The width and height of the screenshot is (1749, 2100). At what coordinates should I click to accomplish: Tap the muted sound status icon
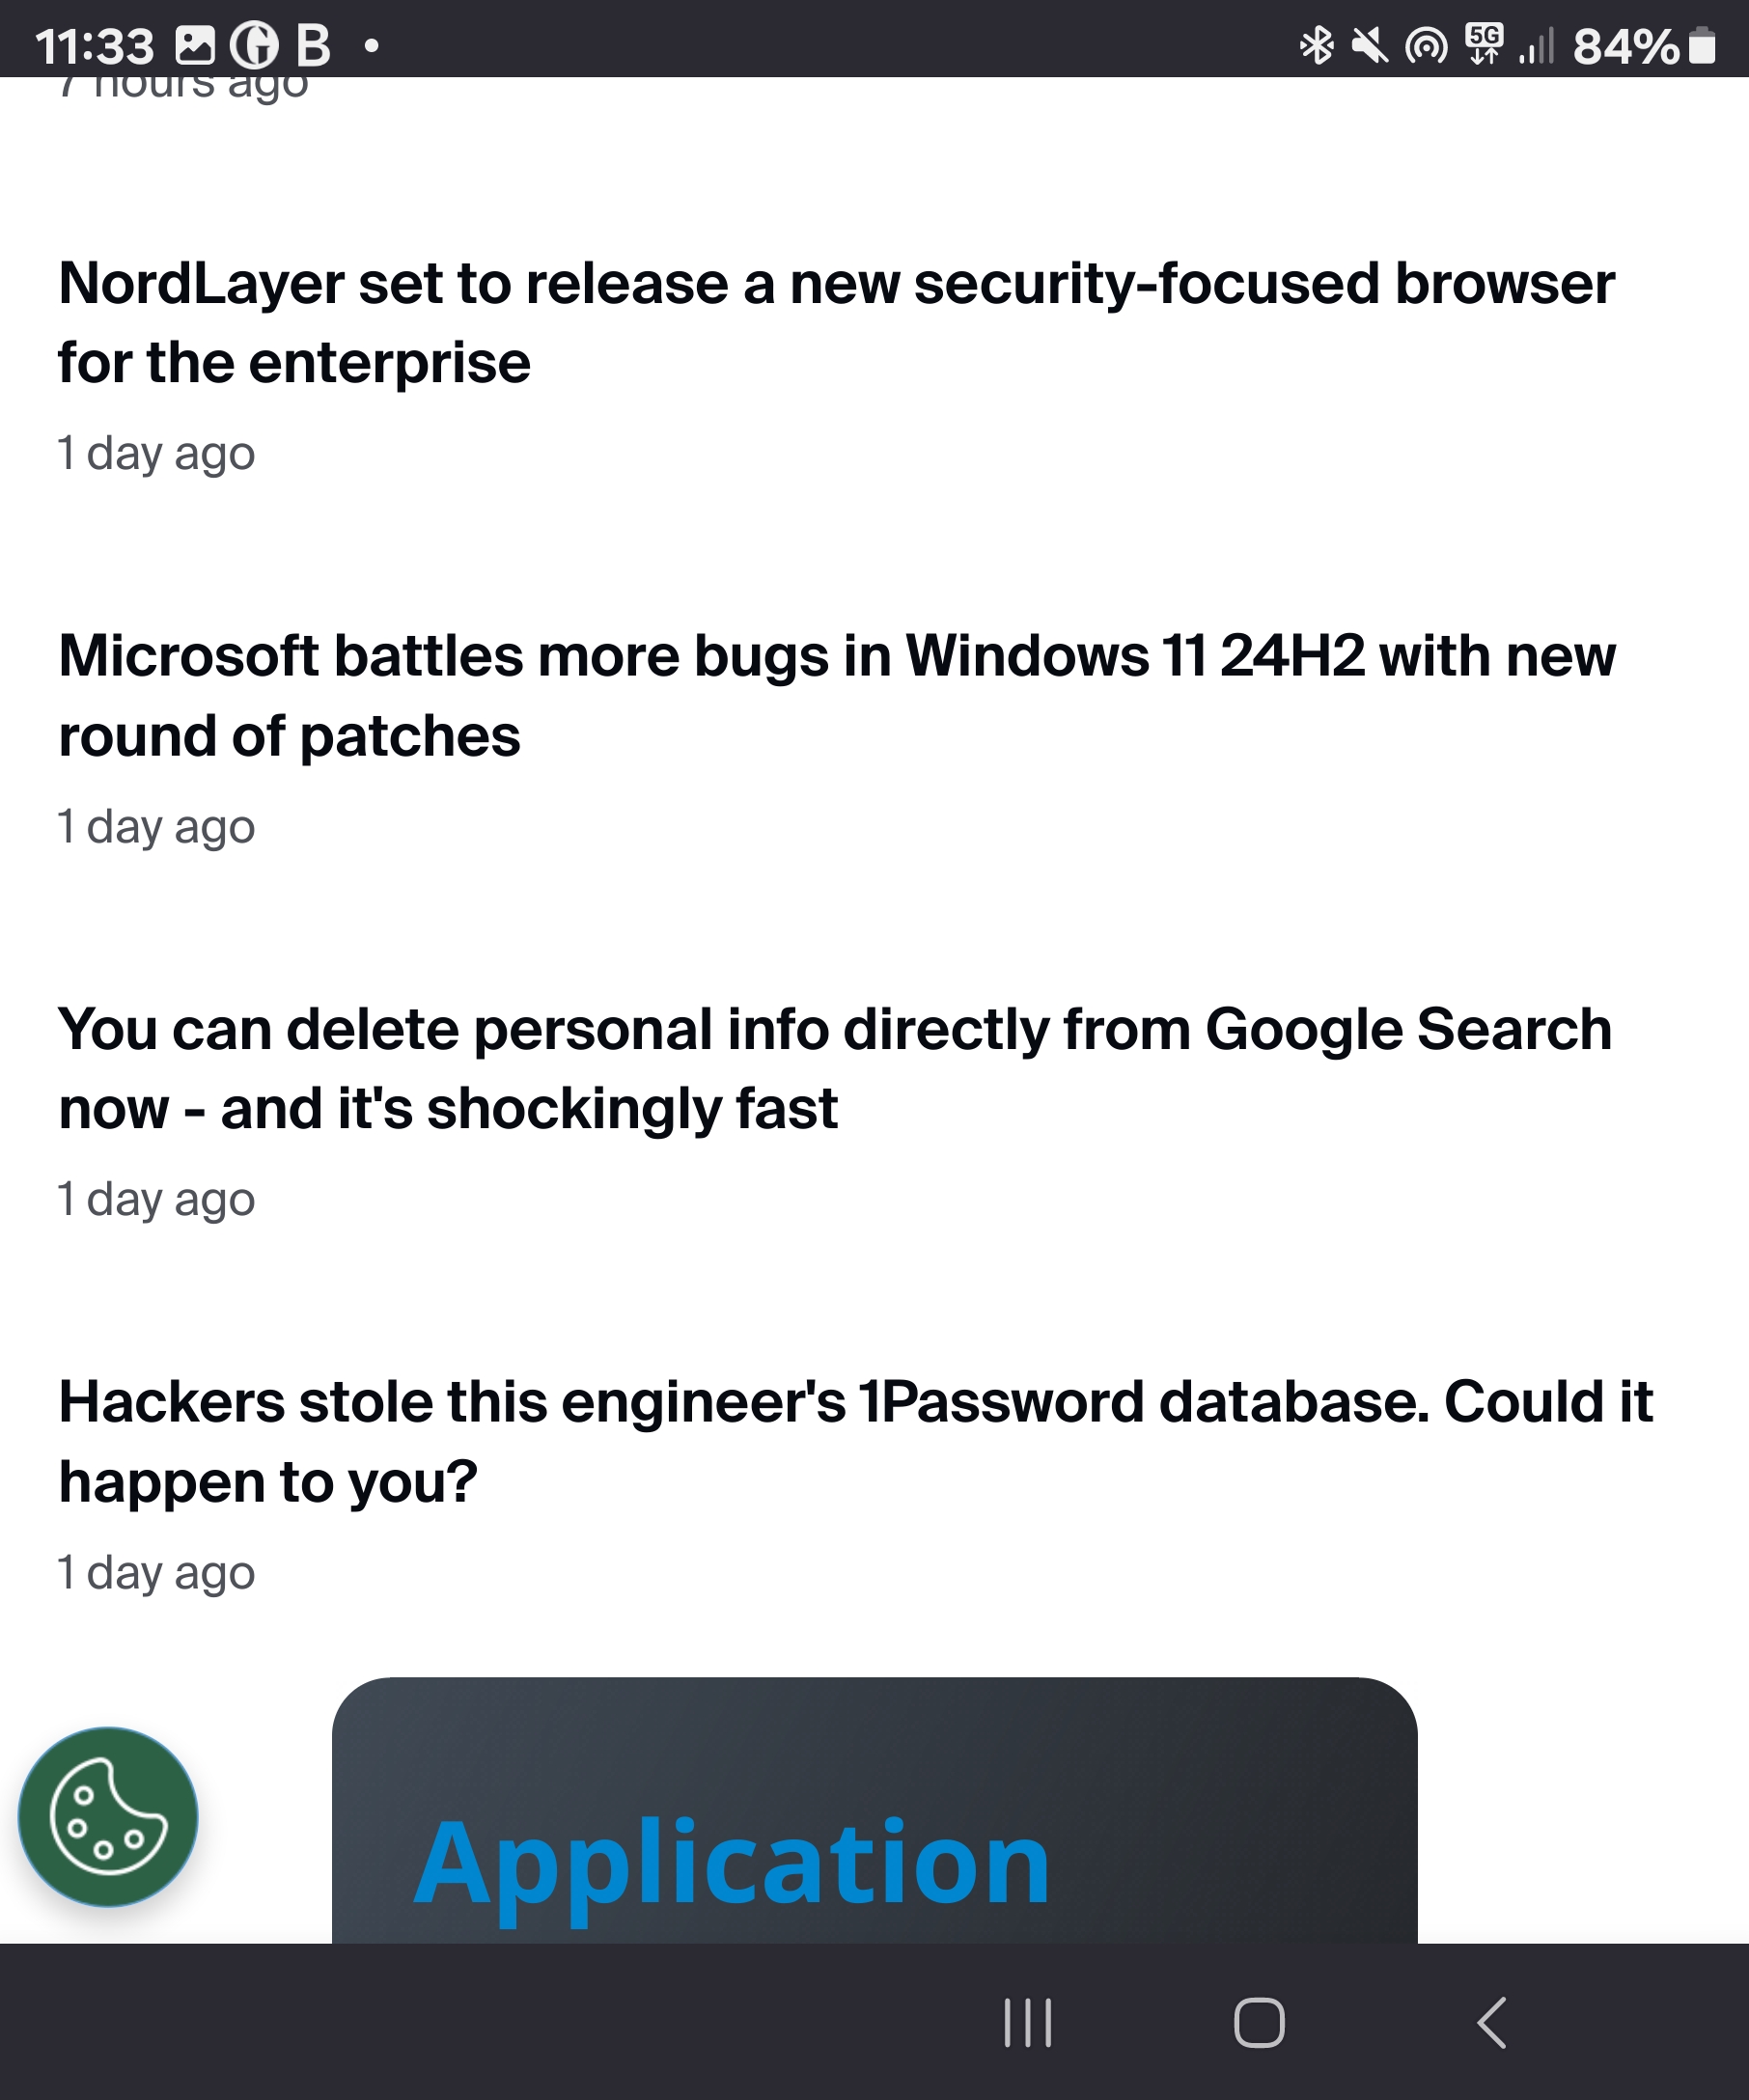point(1369,45)
